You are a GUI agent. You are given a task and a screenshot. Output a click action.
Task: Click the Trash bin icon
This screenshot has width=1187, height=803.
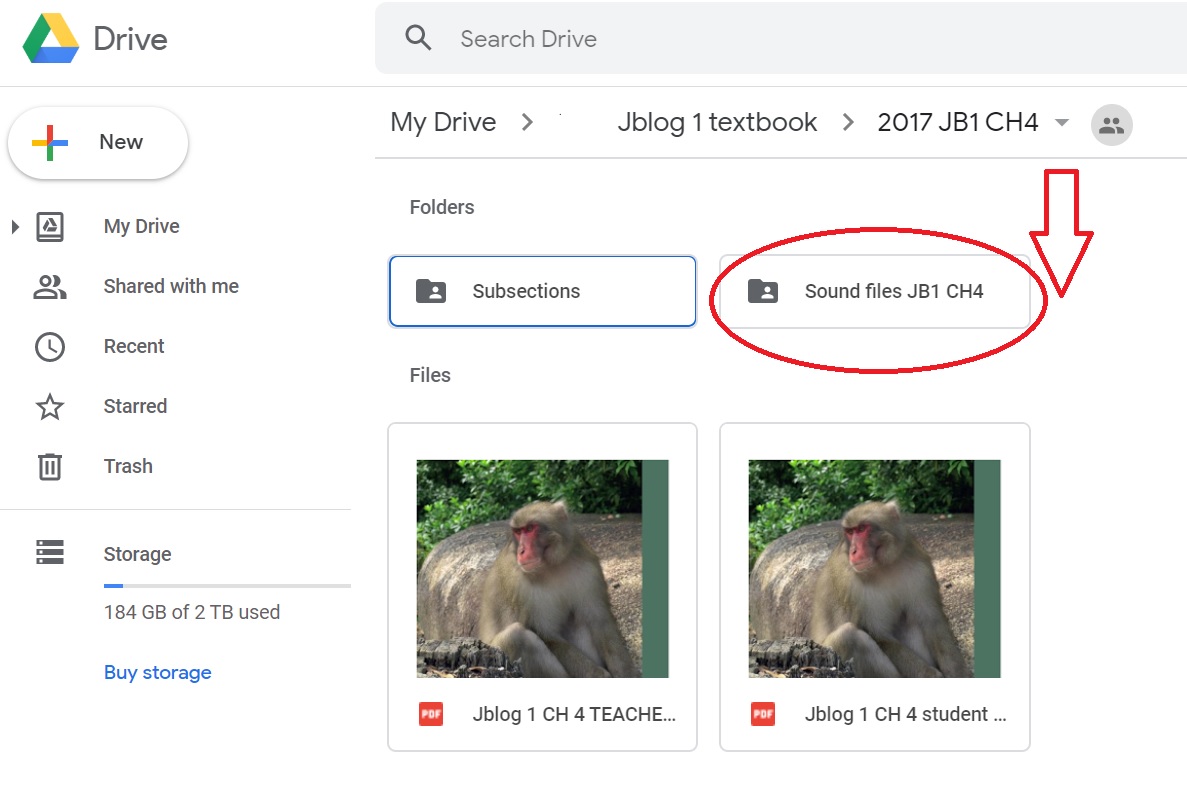(50, 466)
